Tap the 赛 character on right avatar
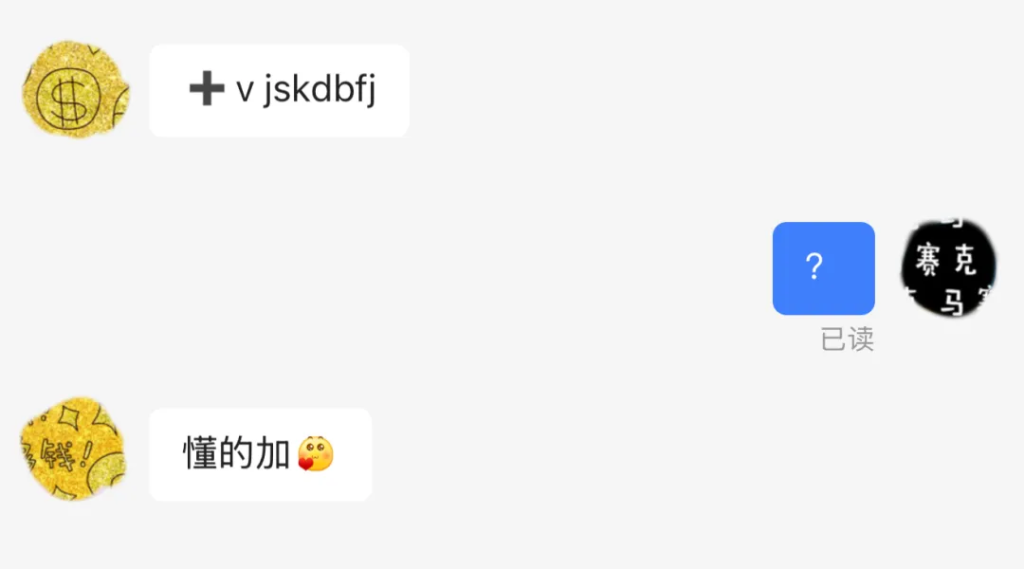Screen dimensions: 1024x569 click(x=927, y=259)
